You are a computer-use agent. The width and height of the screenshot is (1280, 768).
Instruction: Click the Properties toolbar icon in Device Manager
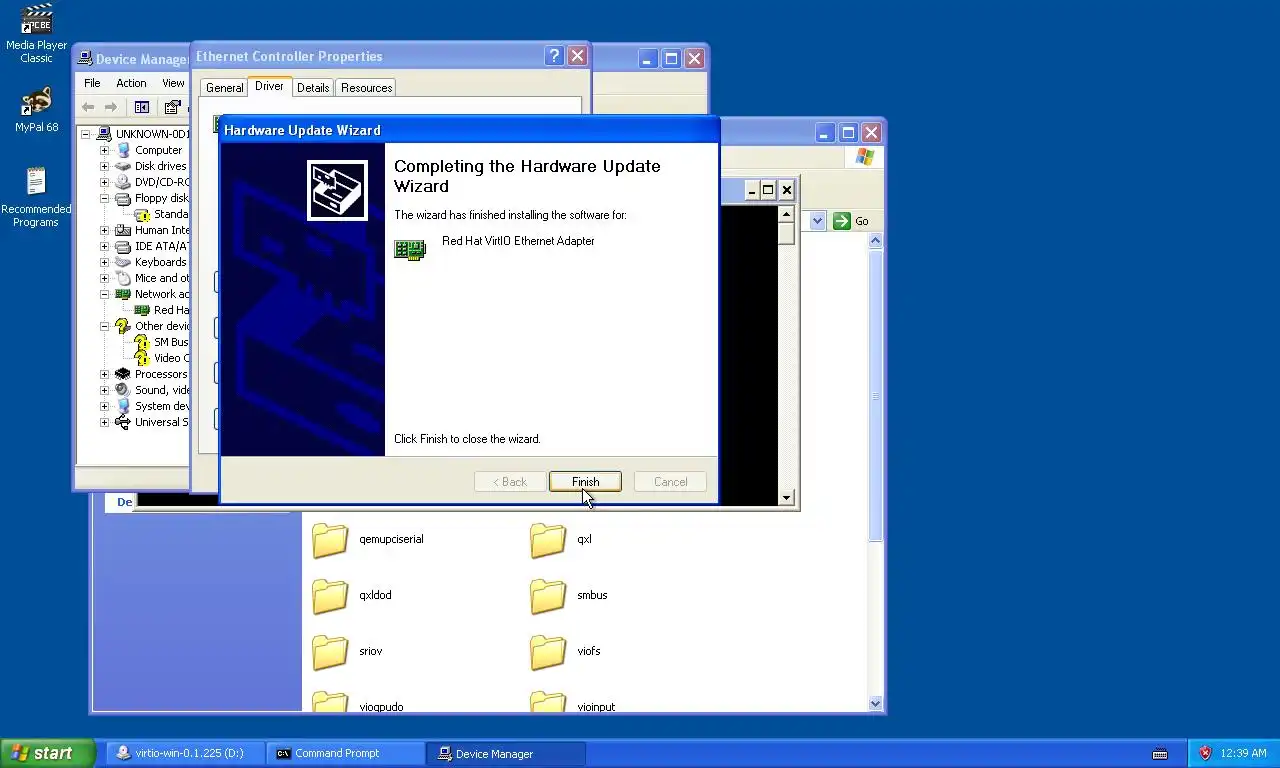tap(173, 107)
